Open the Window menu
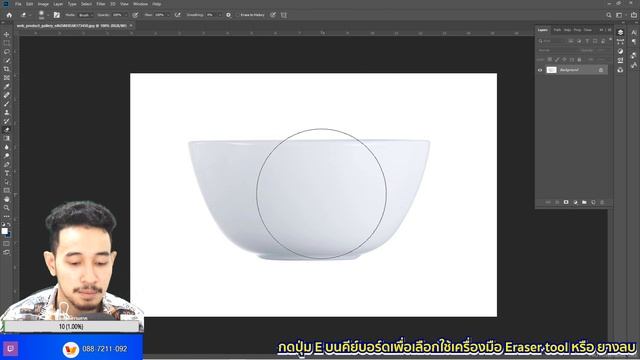640x360 pixels. 140,4
